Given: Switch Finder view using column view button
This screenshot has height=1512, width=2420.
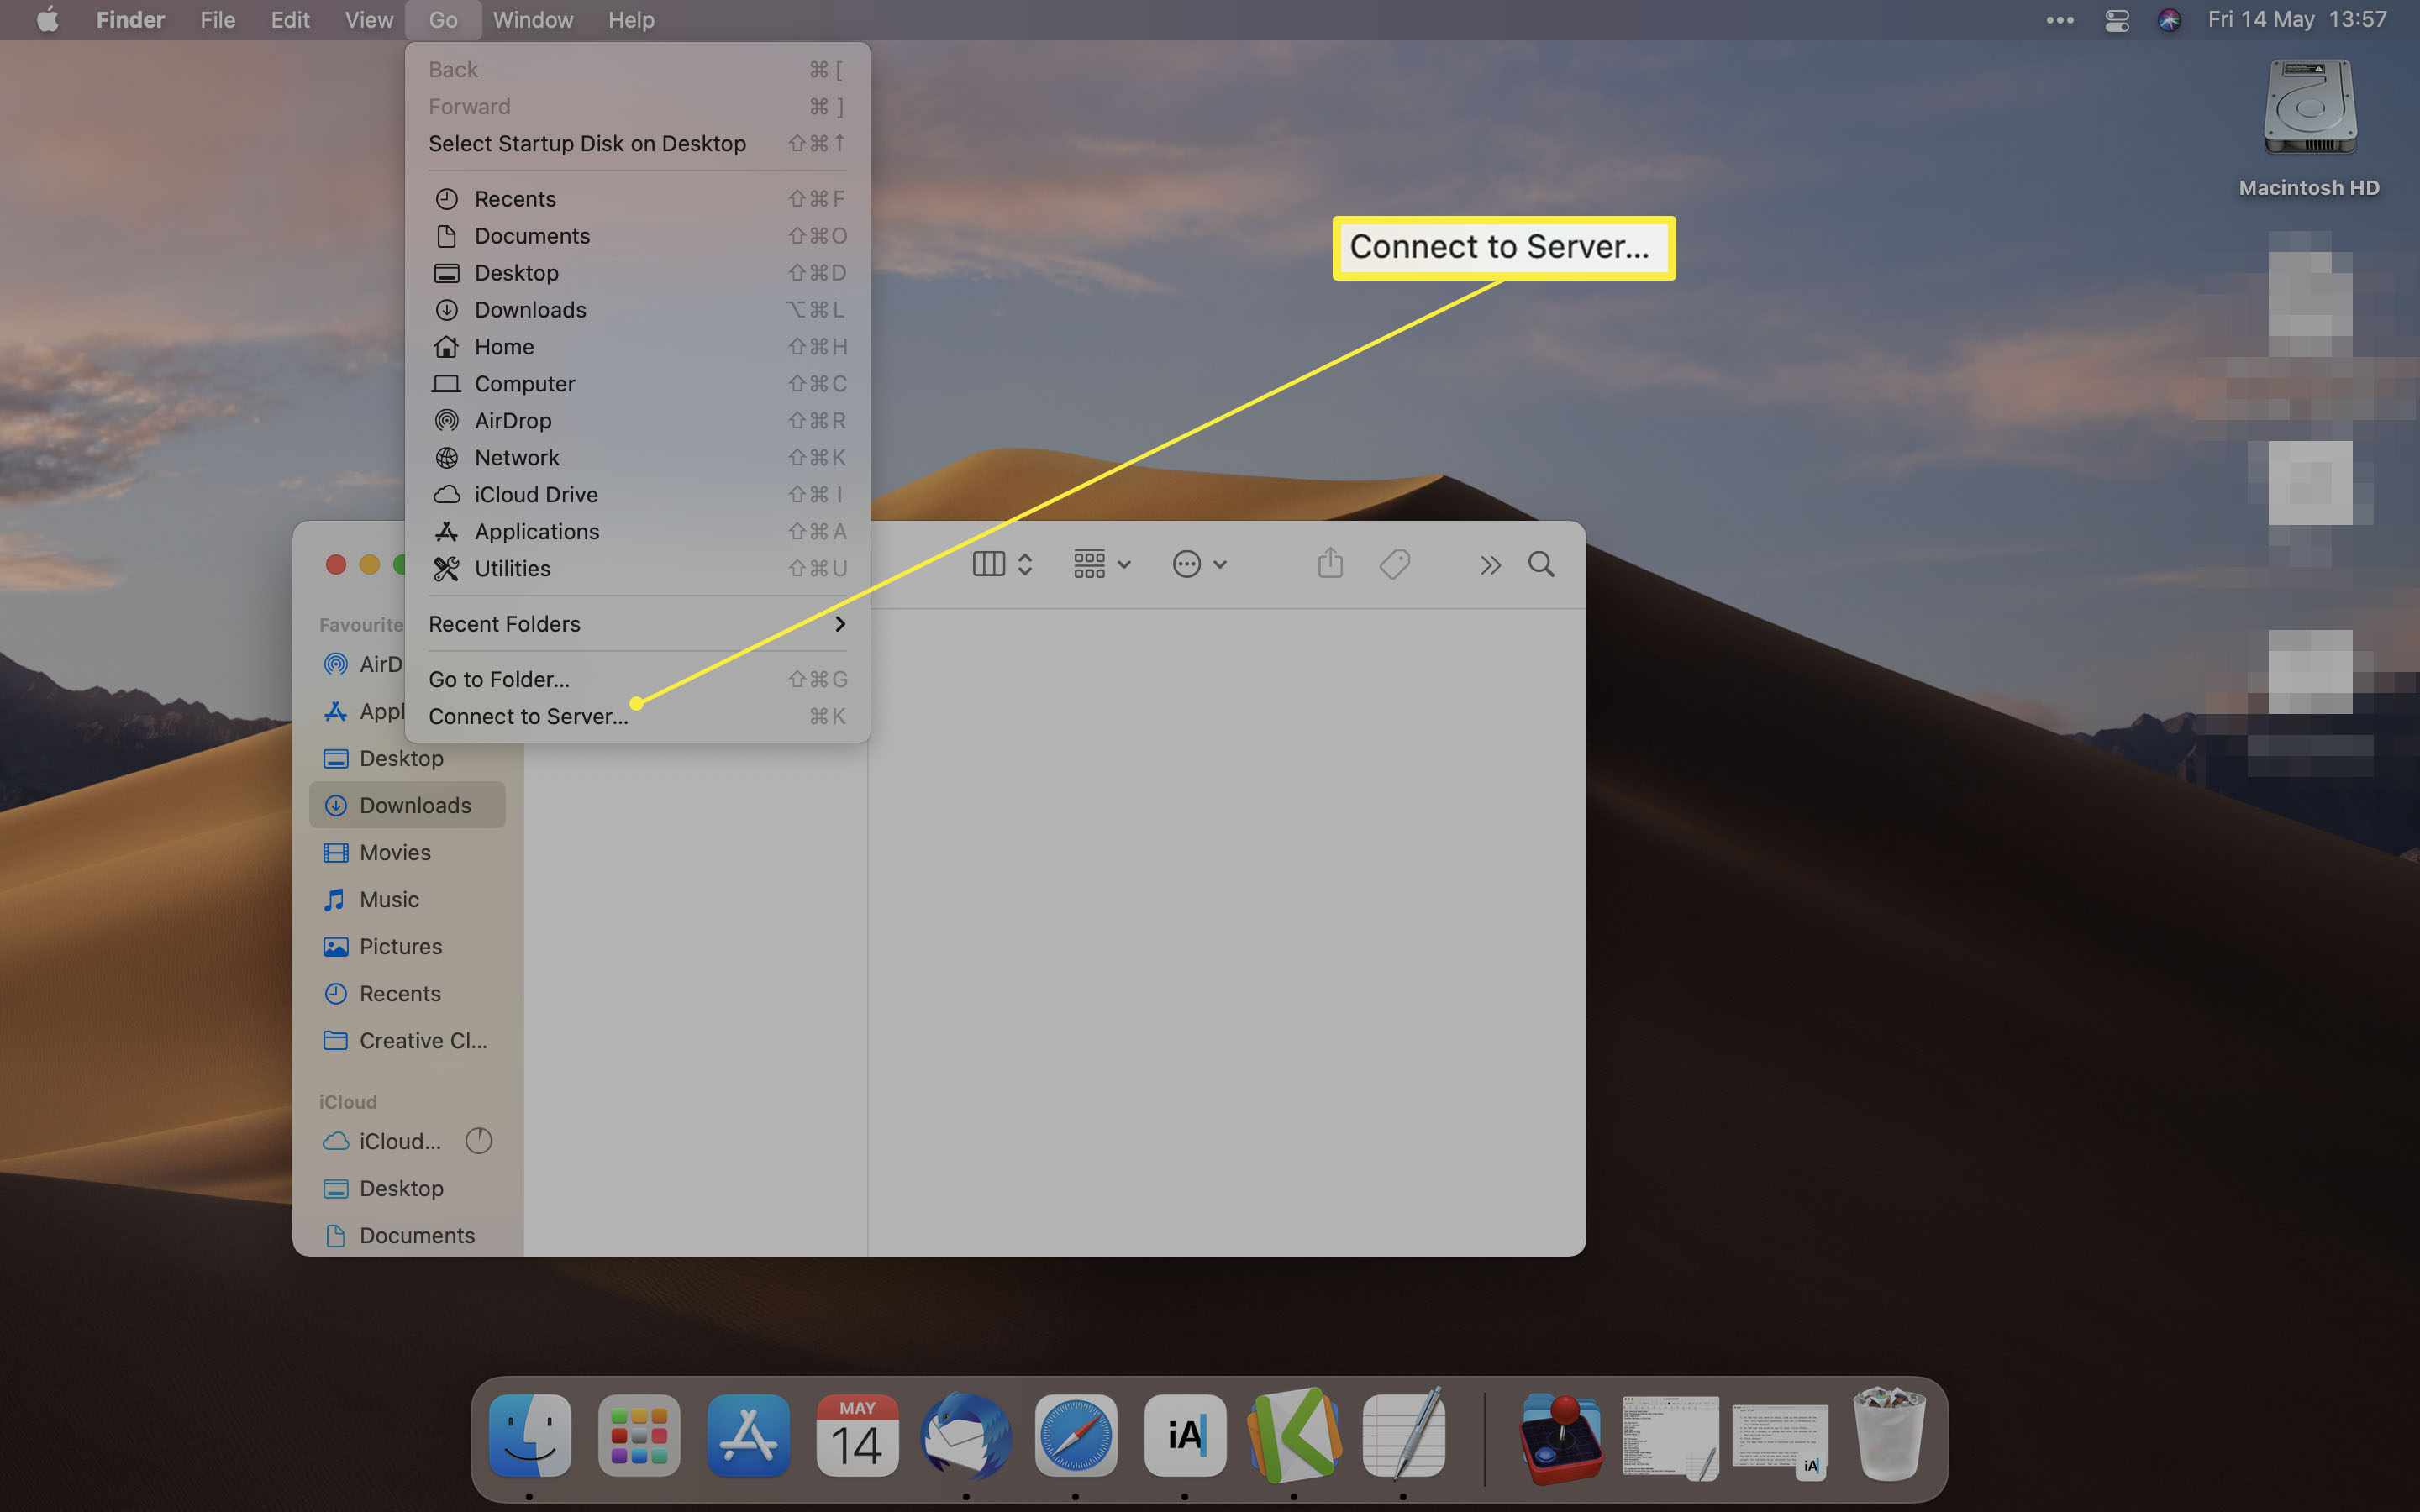Looking at the screenshot, I should [x=1002, y=564].
